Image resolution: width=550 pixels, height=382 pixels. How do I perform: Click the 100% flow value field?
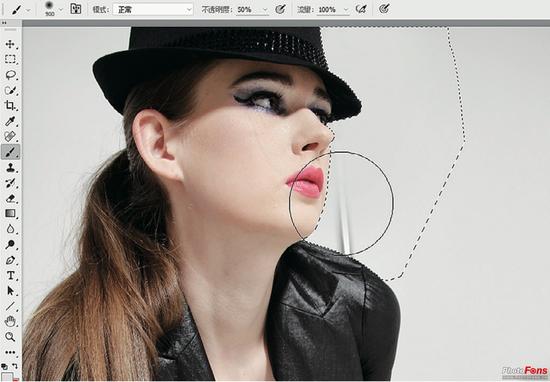[x=329, y=10]
